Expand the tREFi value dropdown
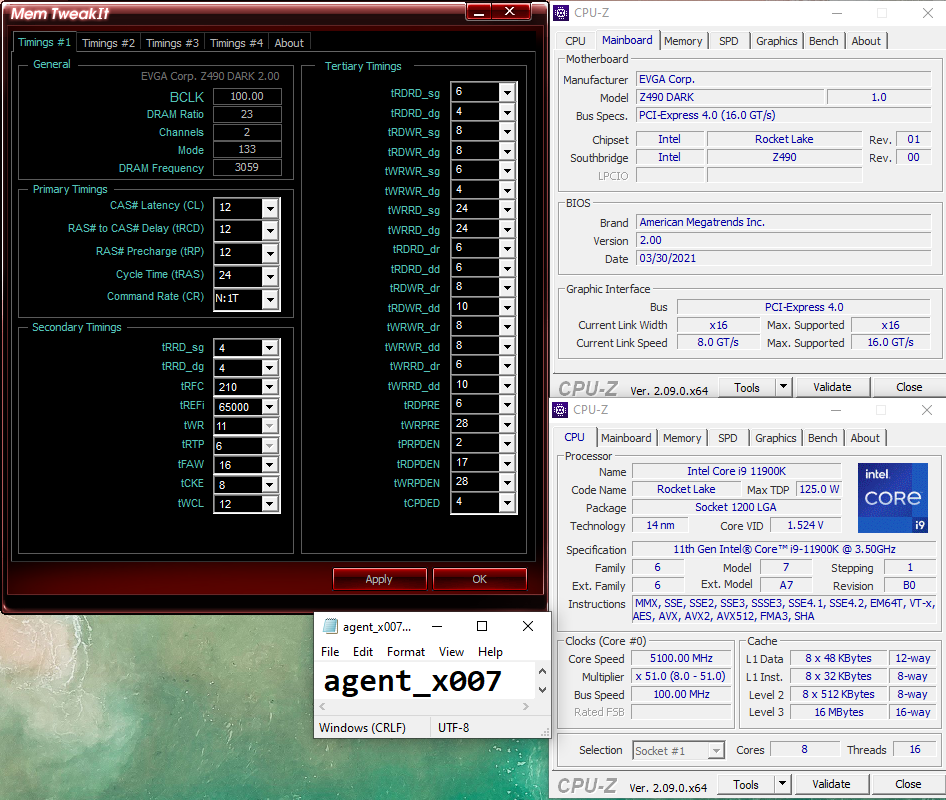The image size is (946, 800). coord(270,407)
